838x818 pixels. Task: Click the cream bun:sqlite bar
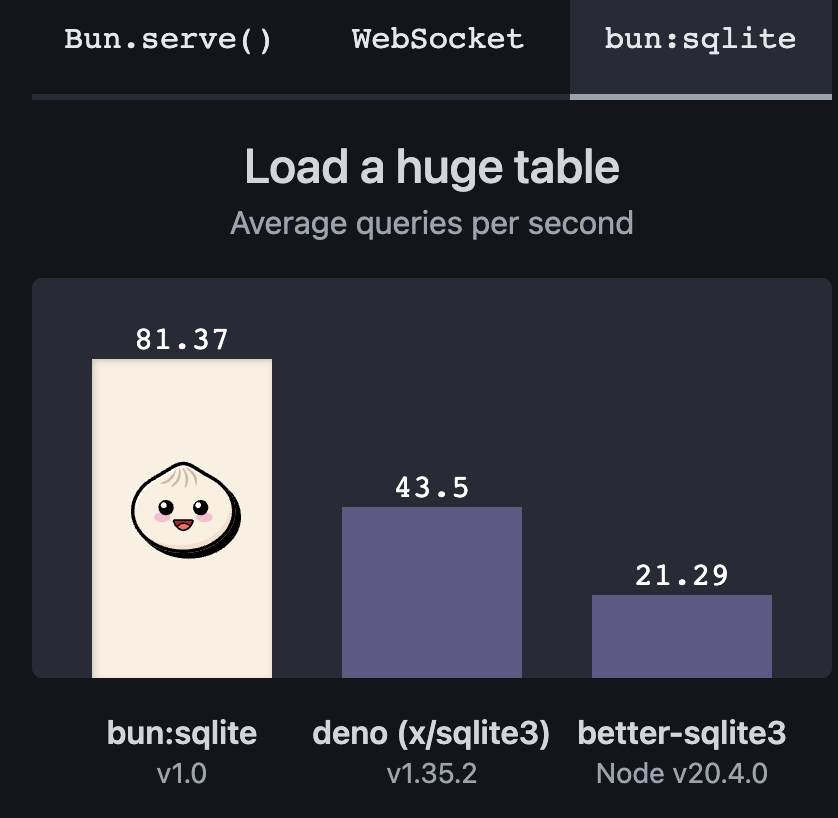pos(182,518)
